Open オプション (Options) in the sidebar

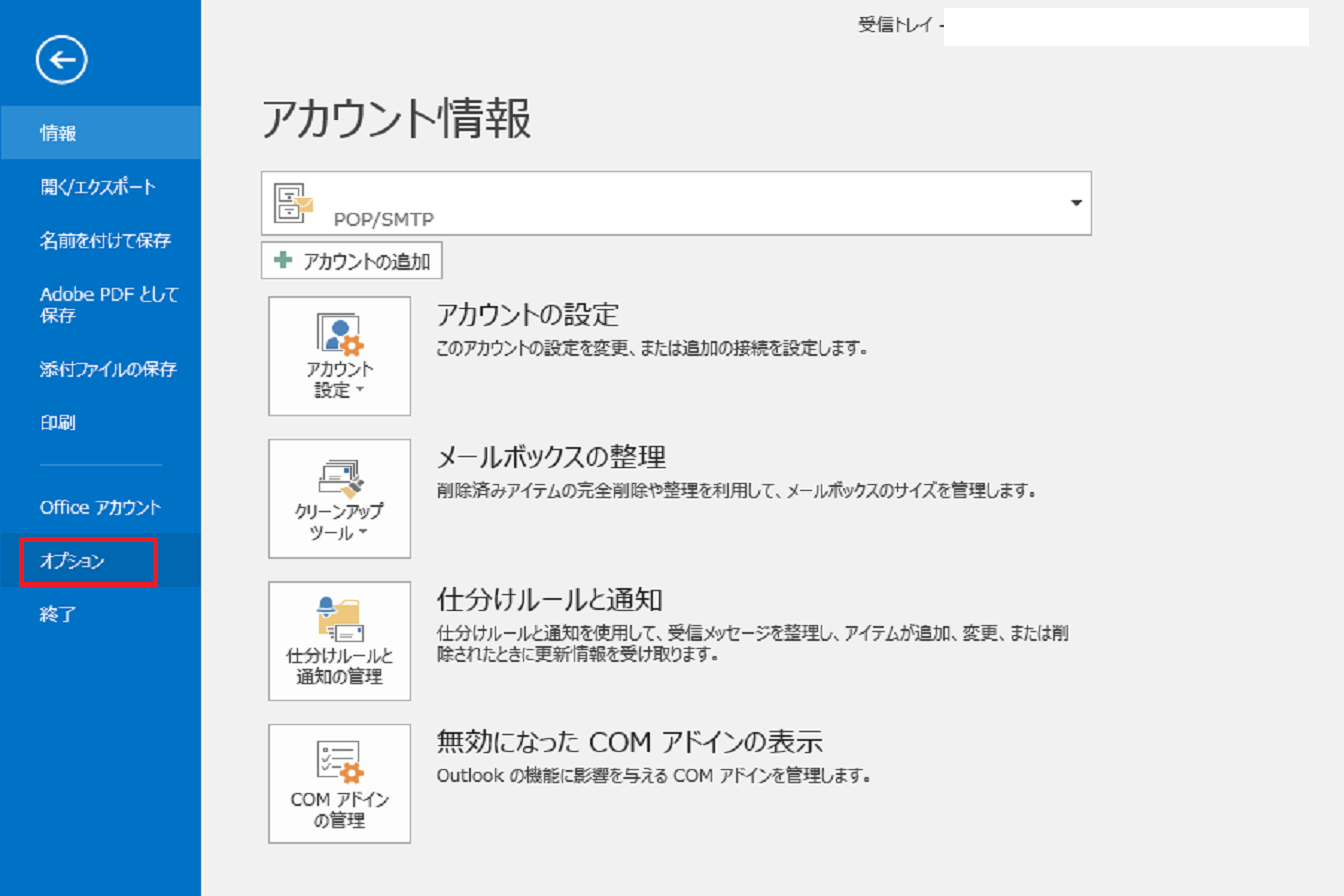coord(72,561)
